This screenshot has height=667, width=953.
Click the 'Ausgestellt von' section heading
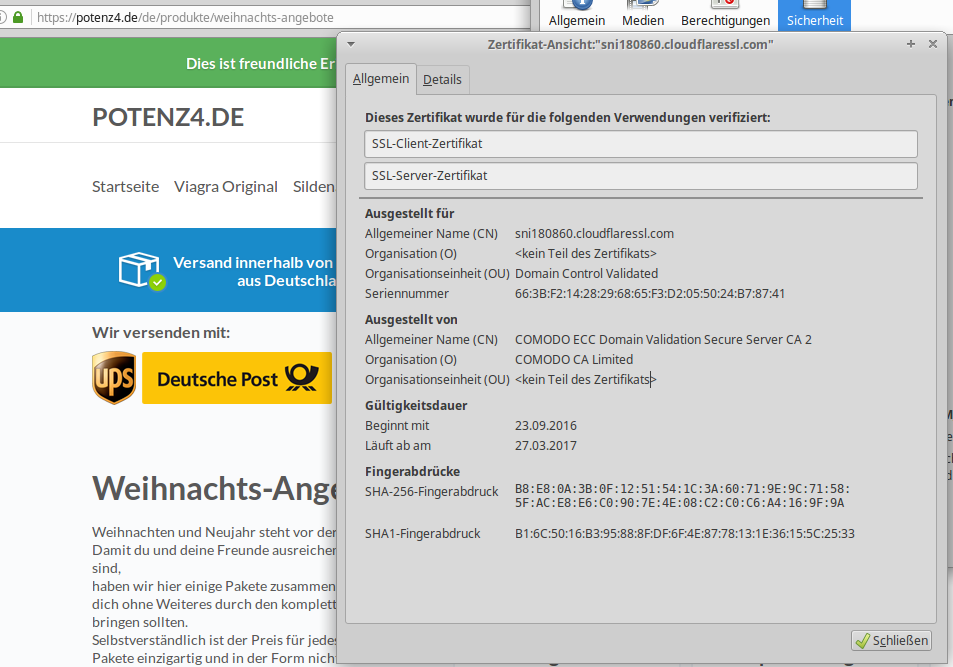(x=411, y=320)
